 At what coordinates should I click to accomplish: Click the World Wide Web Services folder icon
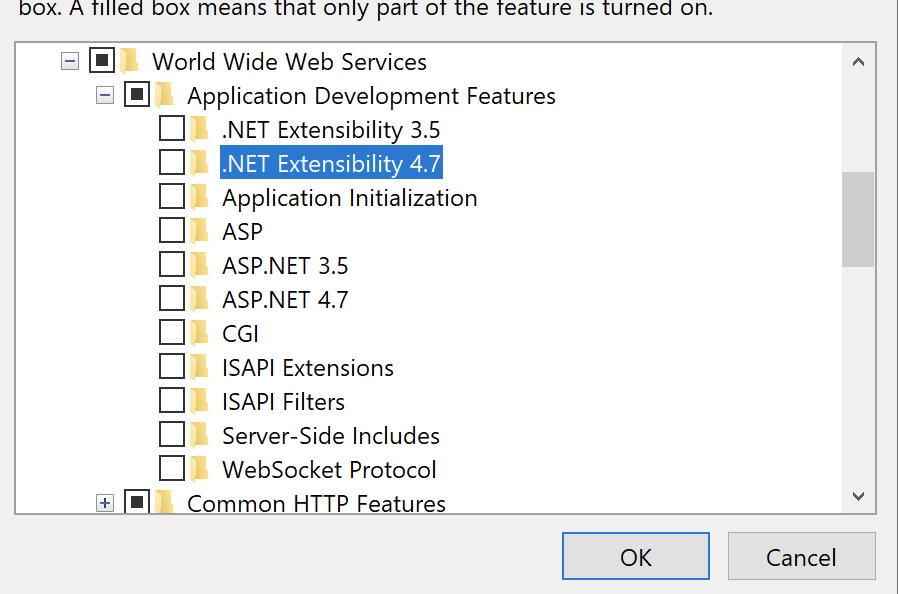tap(130, 62)
